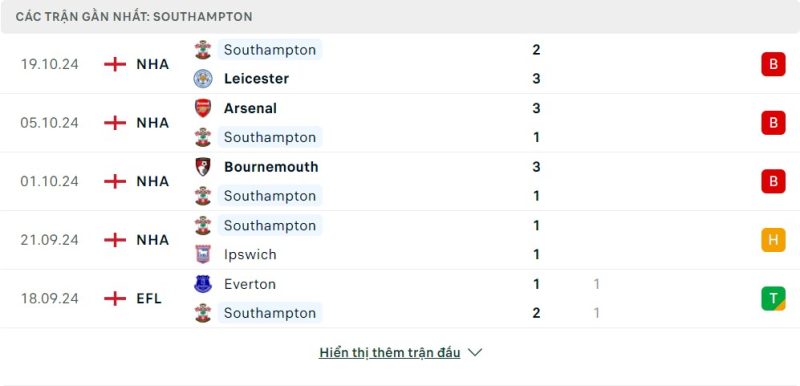Open the Hiển thị thêm trận đấu link
The width and height of the screenshot is (800, 386).
[x=389, y=352]
